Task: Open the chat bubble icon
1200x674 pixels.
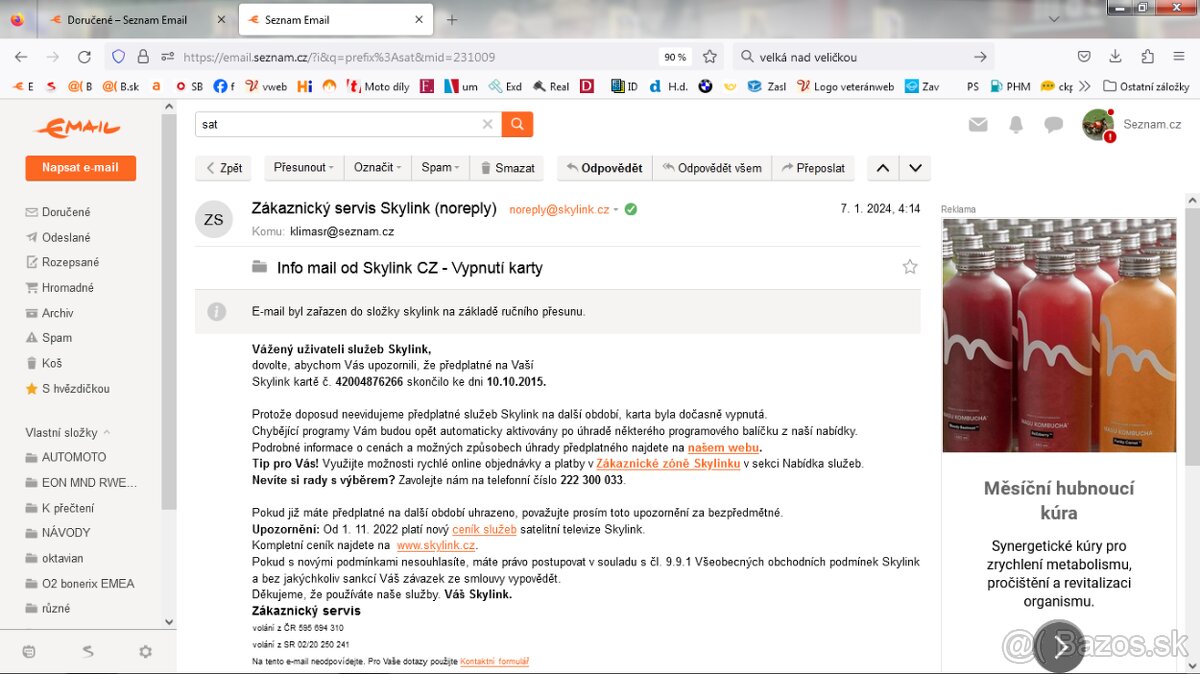Action: (1053, 124)
